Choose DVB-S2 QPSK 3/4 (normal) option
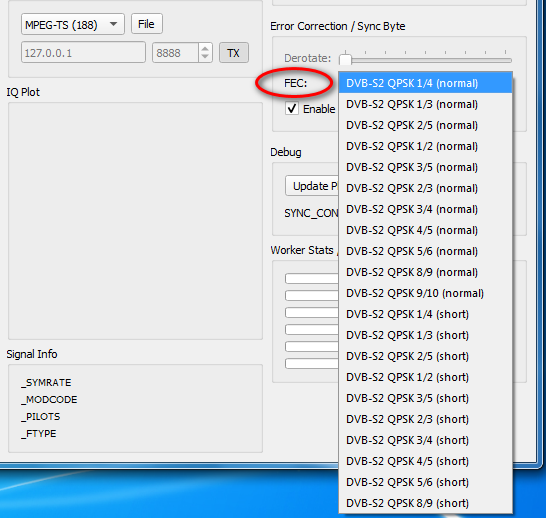 coord(425,209)
